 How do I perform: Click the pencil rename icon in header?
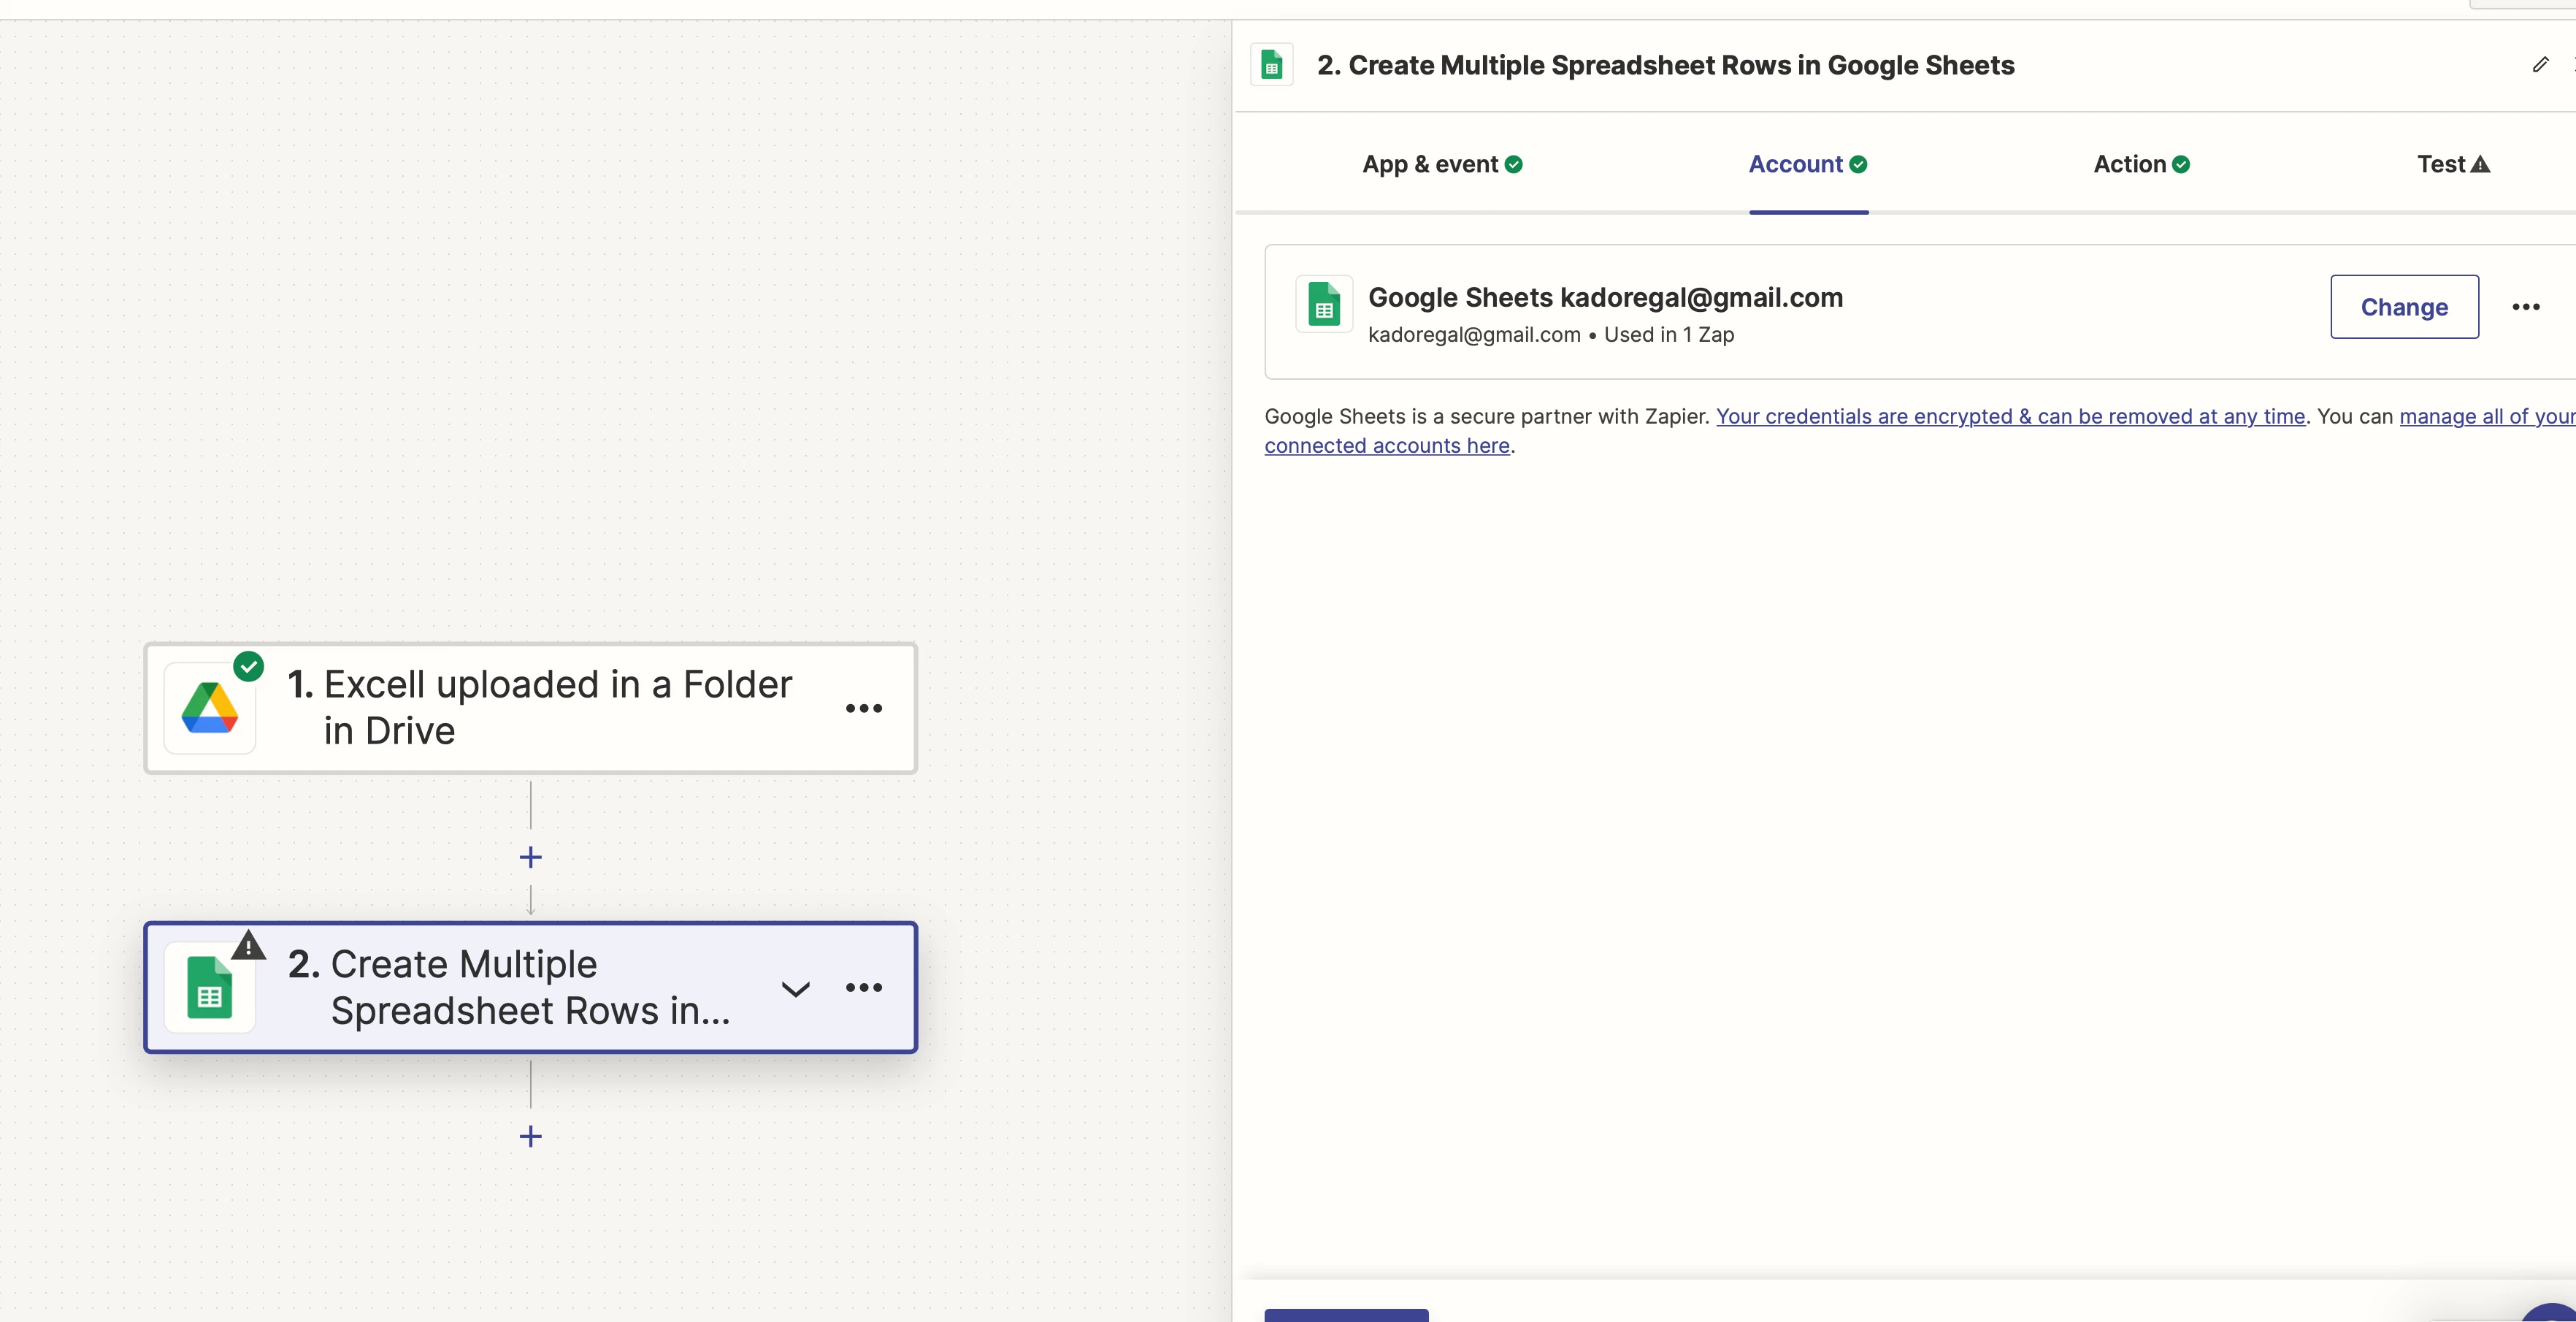tap(2540, 65)
